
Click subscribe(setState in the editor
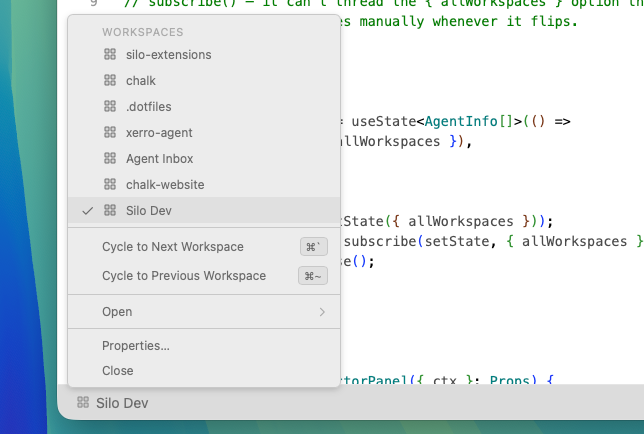click(416, 241)
